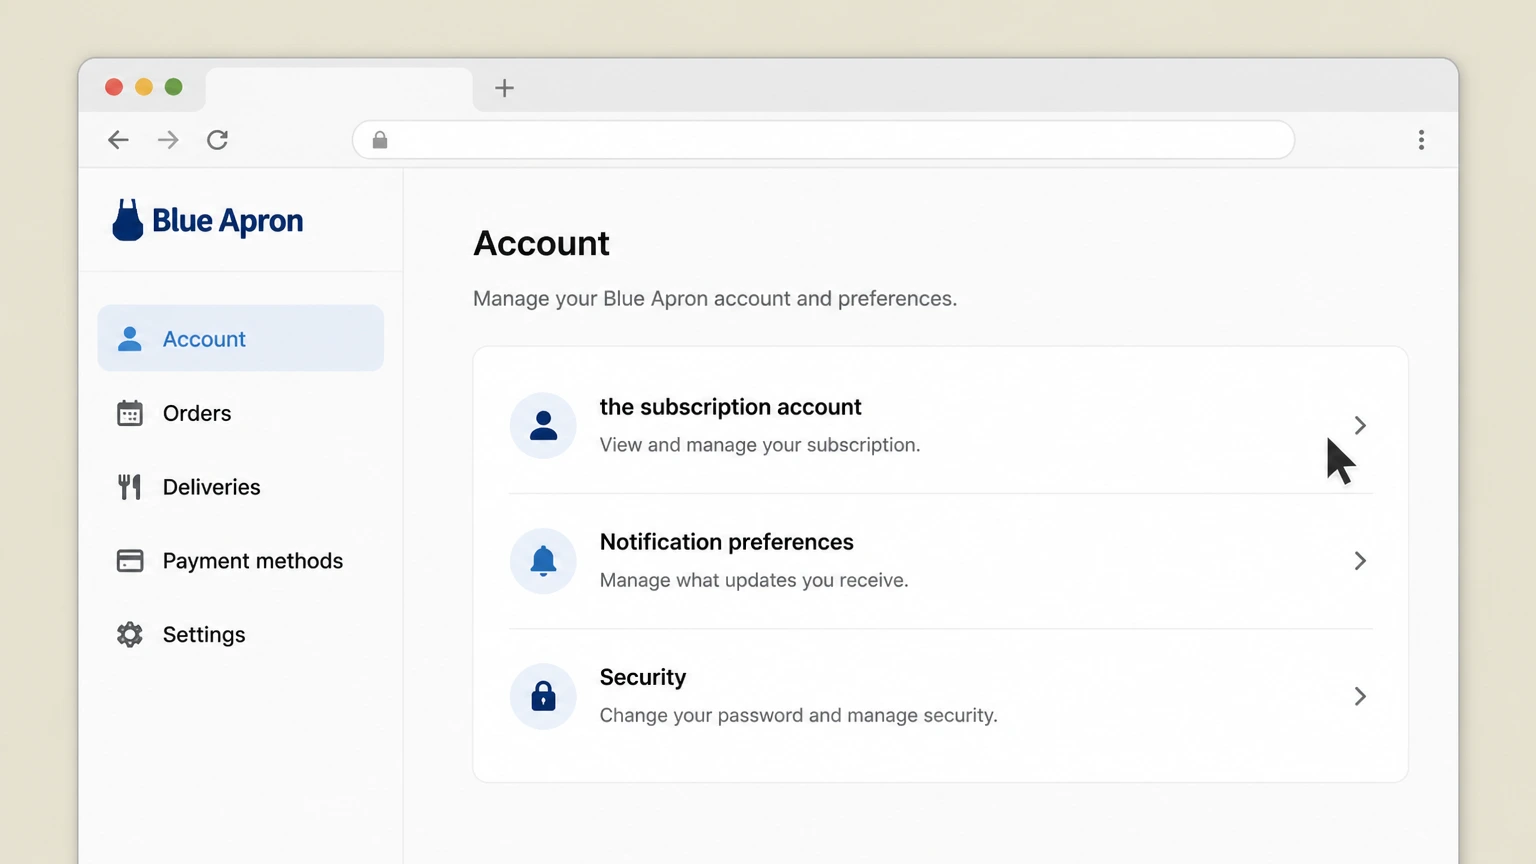Click 'Change your password and manage security.' description
The height and width of the screenshot is (864, 1536).
pyautogui.click(x=799, y=715)
